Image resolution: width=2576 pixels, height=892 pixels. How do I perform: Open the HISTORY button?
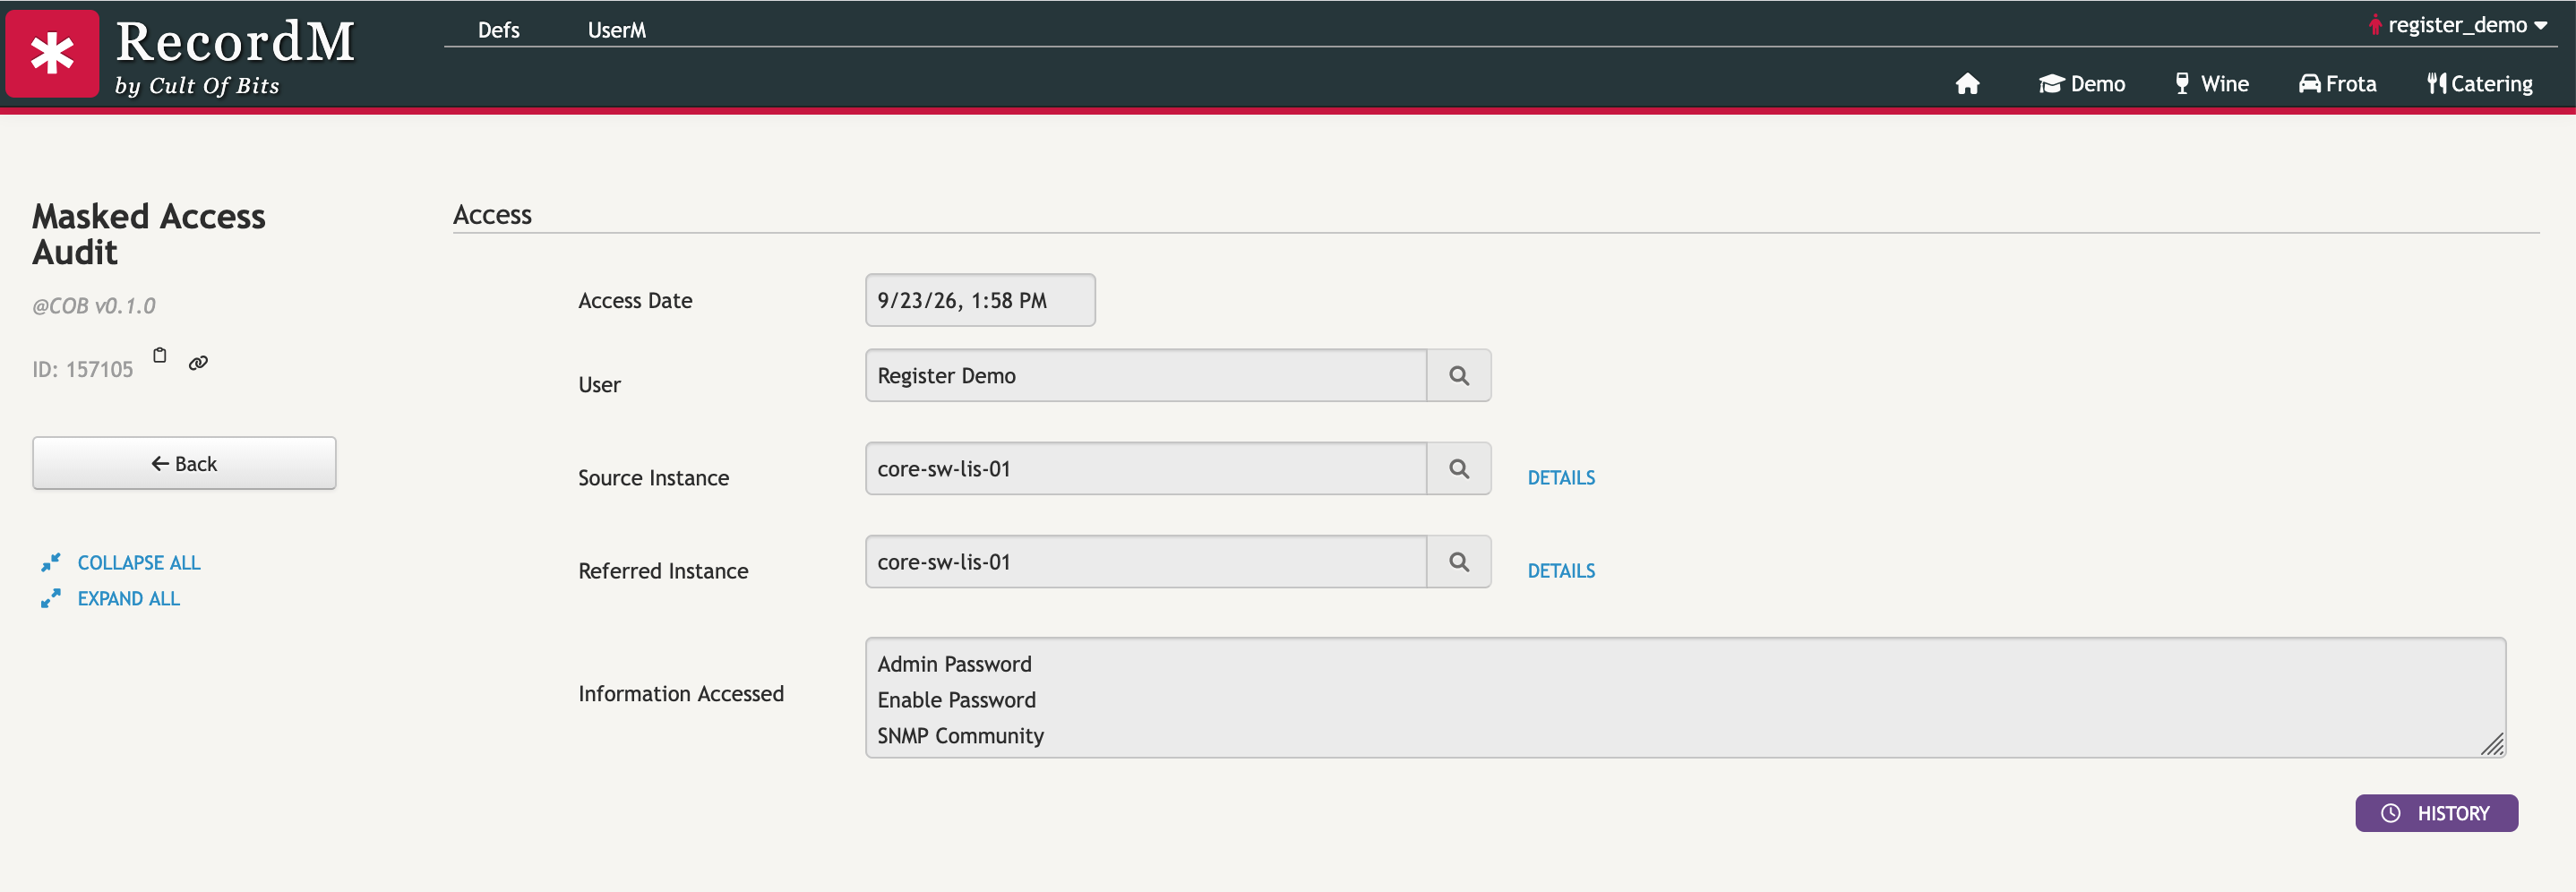(2436, 813)
